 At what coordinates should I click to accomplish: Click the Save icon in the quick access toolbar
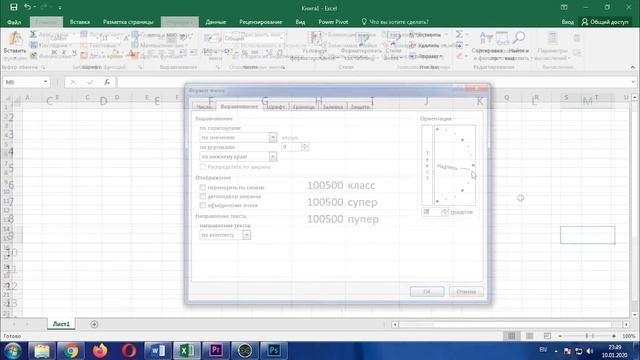click(x=13, y=7)
